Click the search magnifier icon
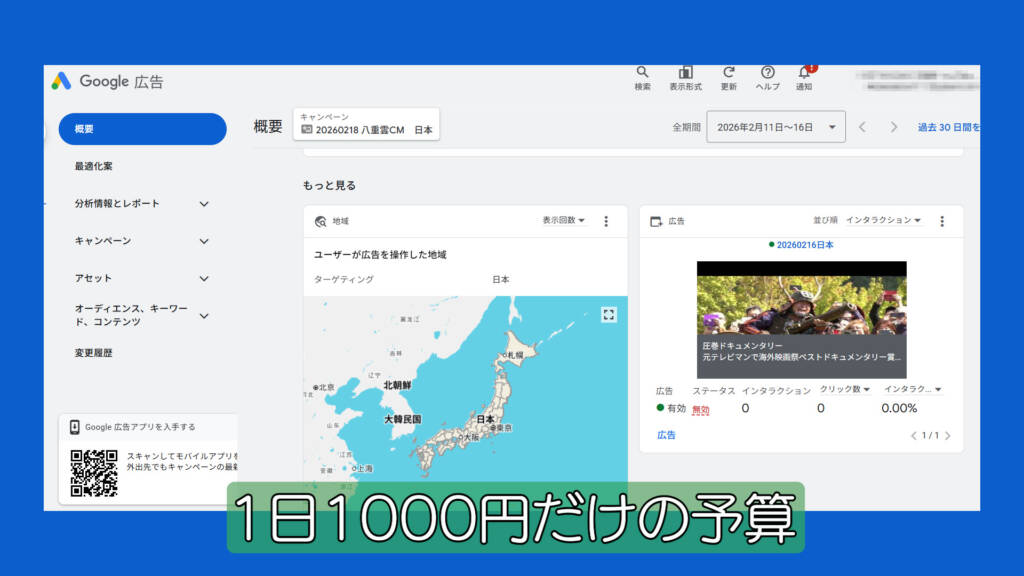This screenshot has height=576, width=1024. point(642,73)
